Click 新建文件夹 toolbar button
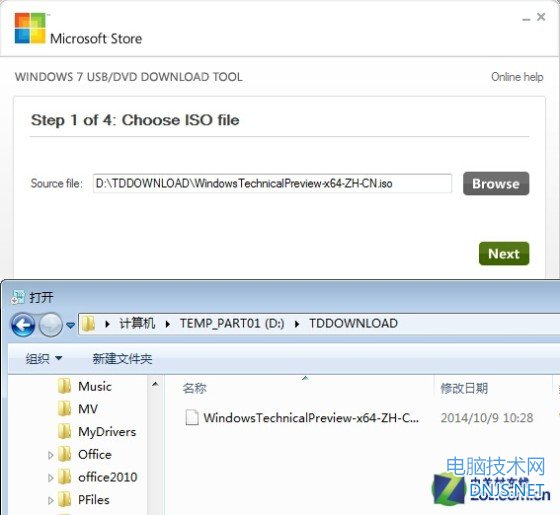 [122, 358]
